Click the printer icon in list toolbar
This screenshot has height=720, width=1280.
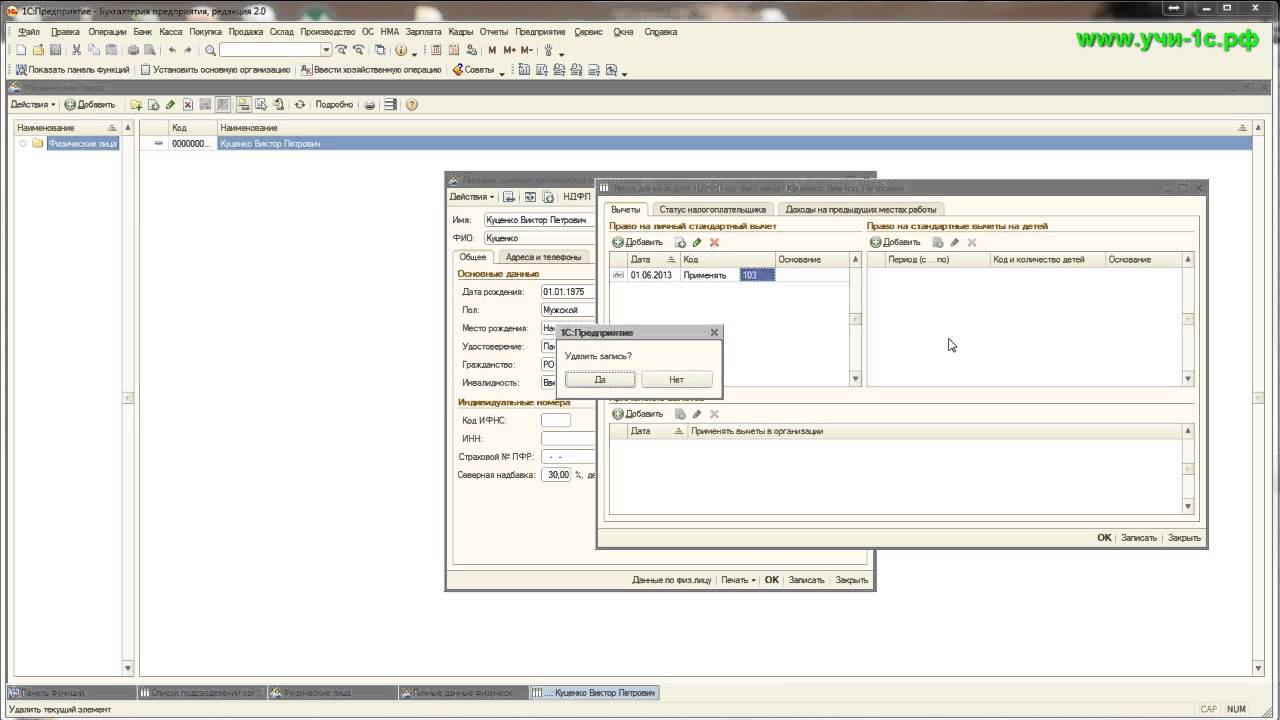click(x=369, y=105)
